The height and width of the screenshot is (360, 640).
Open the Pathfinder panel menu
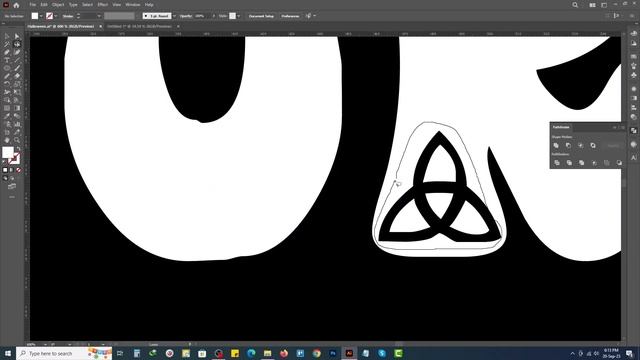pyautogui.click(x=623, y=127)
